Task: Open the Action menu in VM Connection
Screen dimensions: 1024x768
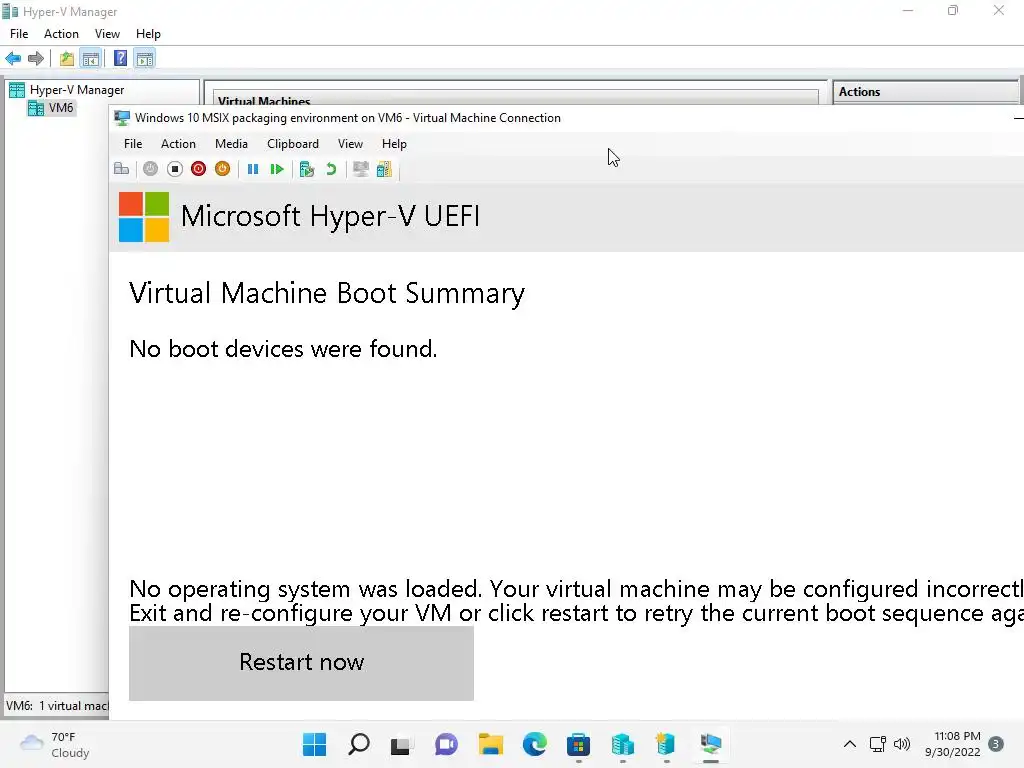Action: pos(178,144)
